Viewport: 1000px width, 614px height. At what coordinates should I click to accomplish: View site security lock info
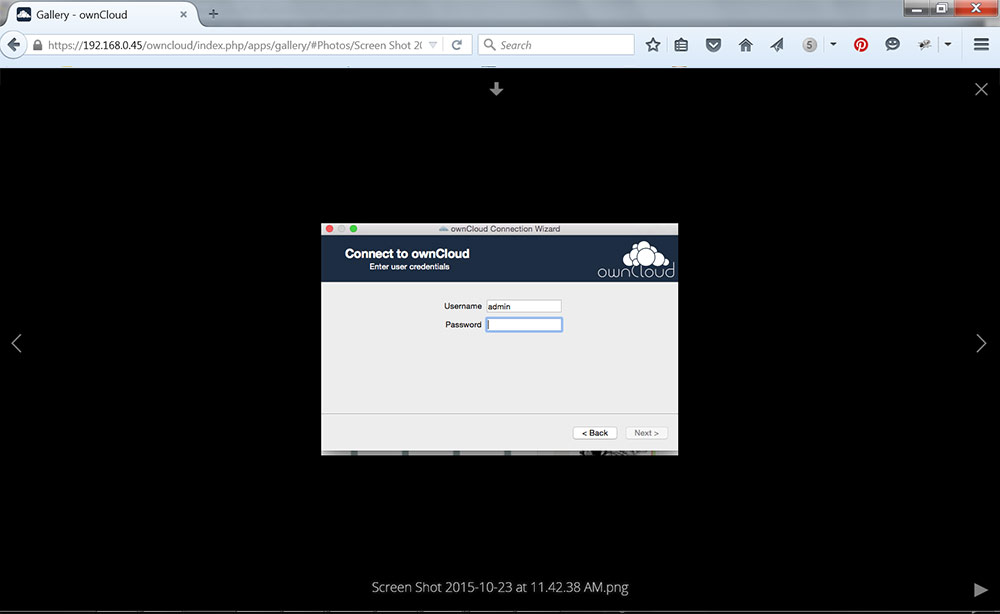38,45
